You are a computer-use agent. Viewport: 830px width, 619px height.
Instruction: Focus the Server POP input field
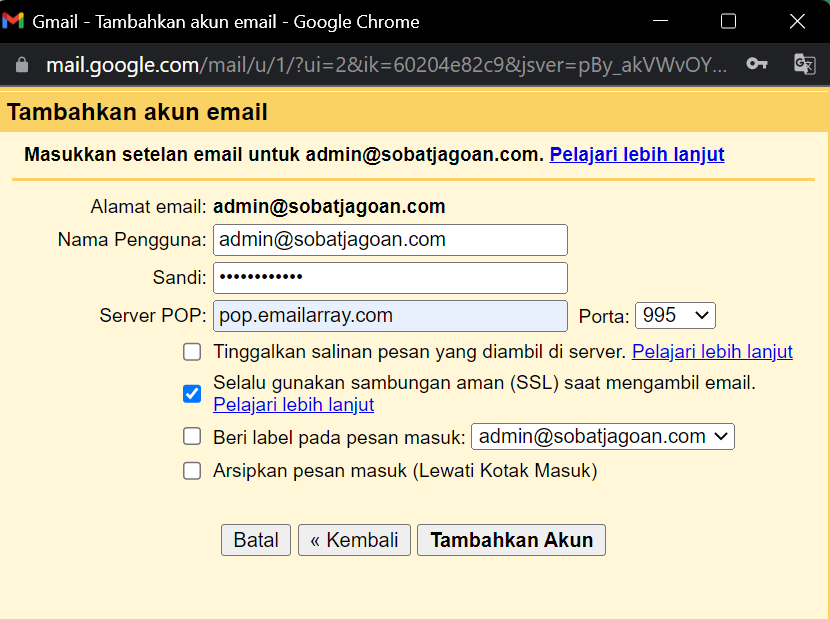pos(390,316)
